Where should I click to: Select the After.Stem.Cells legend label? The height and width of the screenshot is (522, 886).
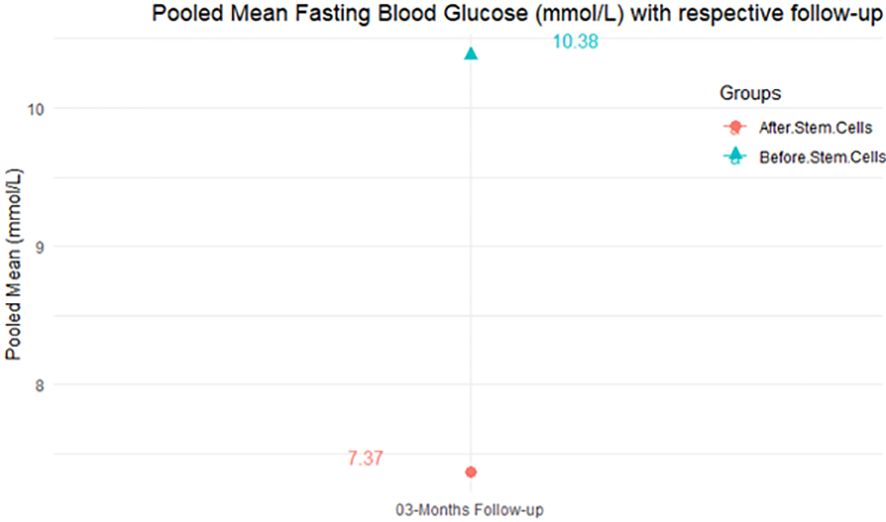[x=814, y=128]
